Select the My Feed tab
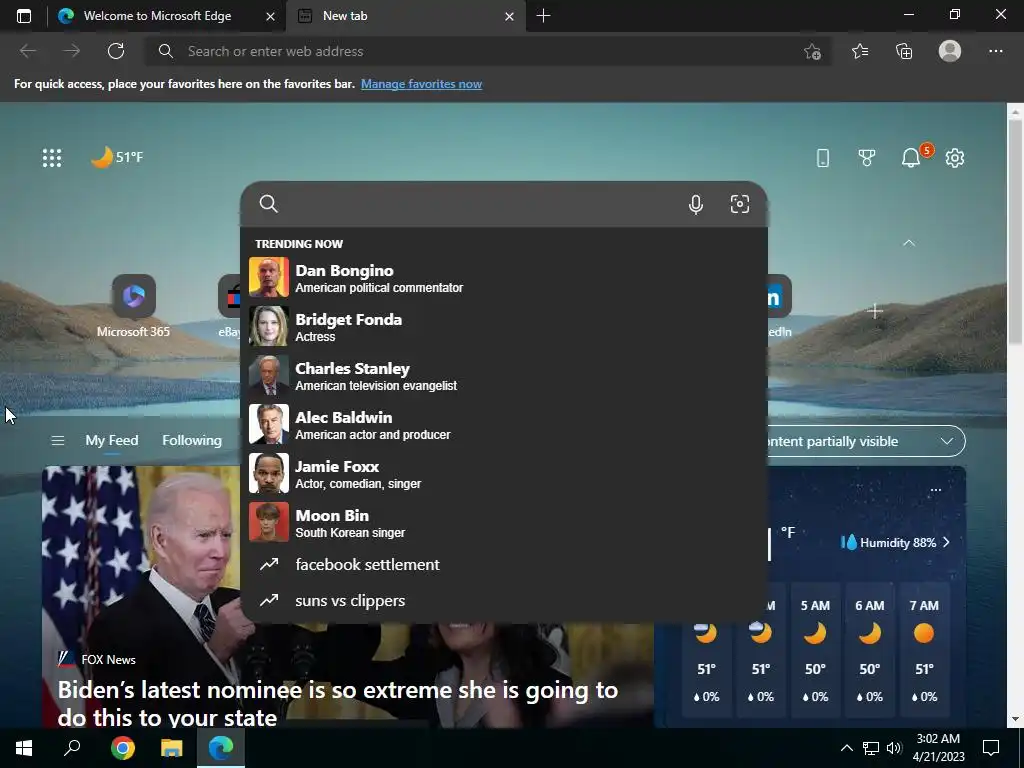The width and height of the screenshot is (1024, 768). pyautogui.click(x=112, y=441)
